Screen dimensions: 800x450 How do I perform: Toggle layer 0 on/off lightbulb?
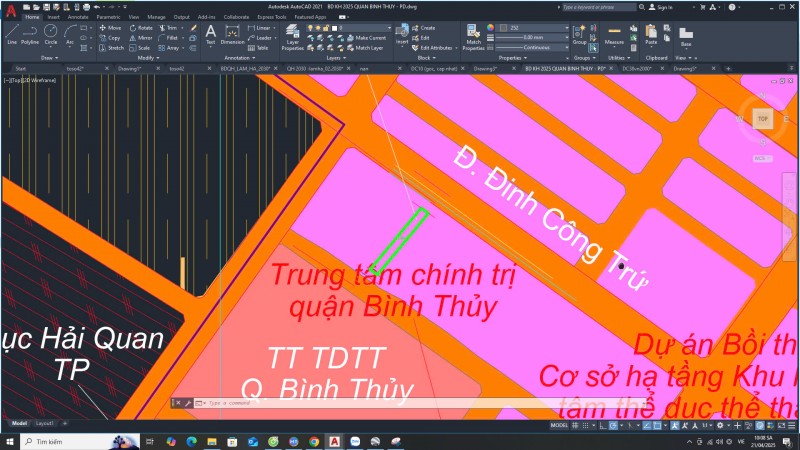[310, 28]
